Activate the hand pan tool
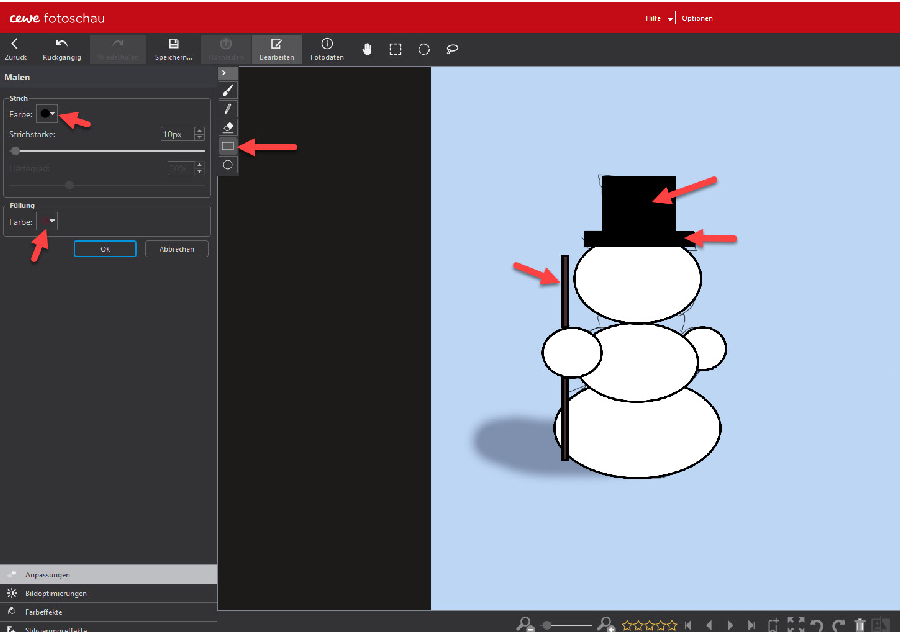 point(367,49)
